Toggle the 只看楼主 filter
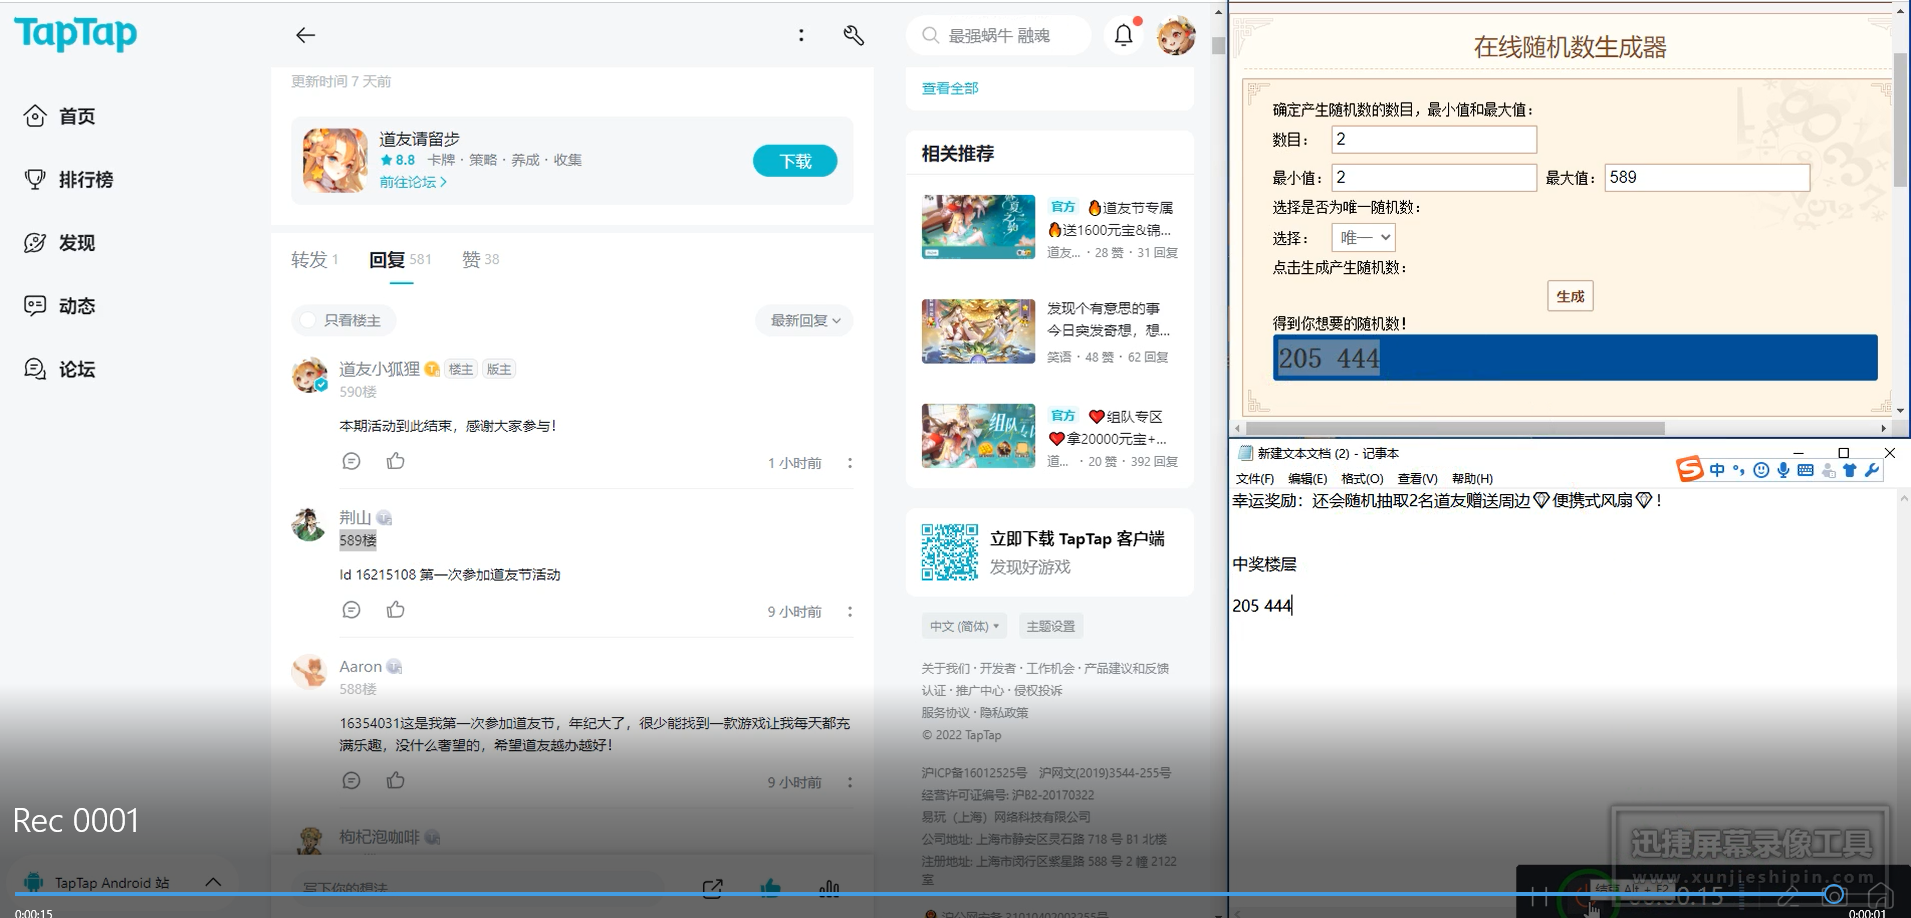This screenshot has height=918, width=1911. (342, 320)
